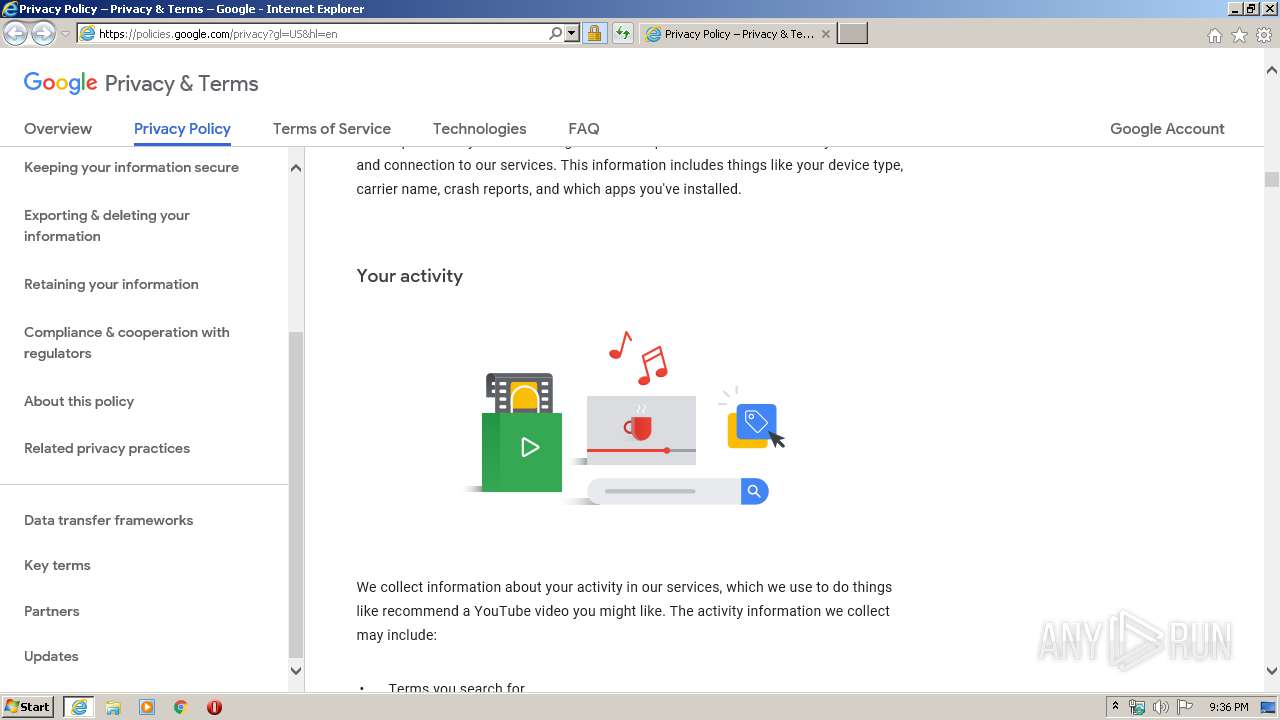The height and width of the screenshot is (720, 1280).
Task: Click page scrollbar up arrow
Action: click(1272, 70)
